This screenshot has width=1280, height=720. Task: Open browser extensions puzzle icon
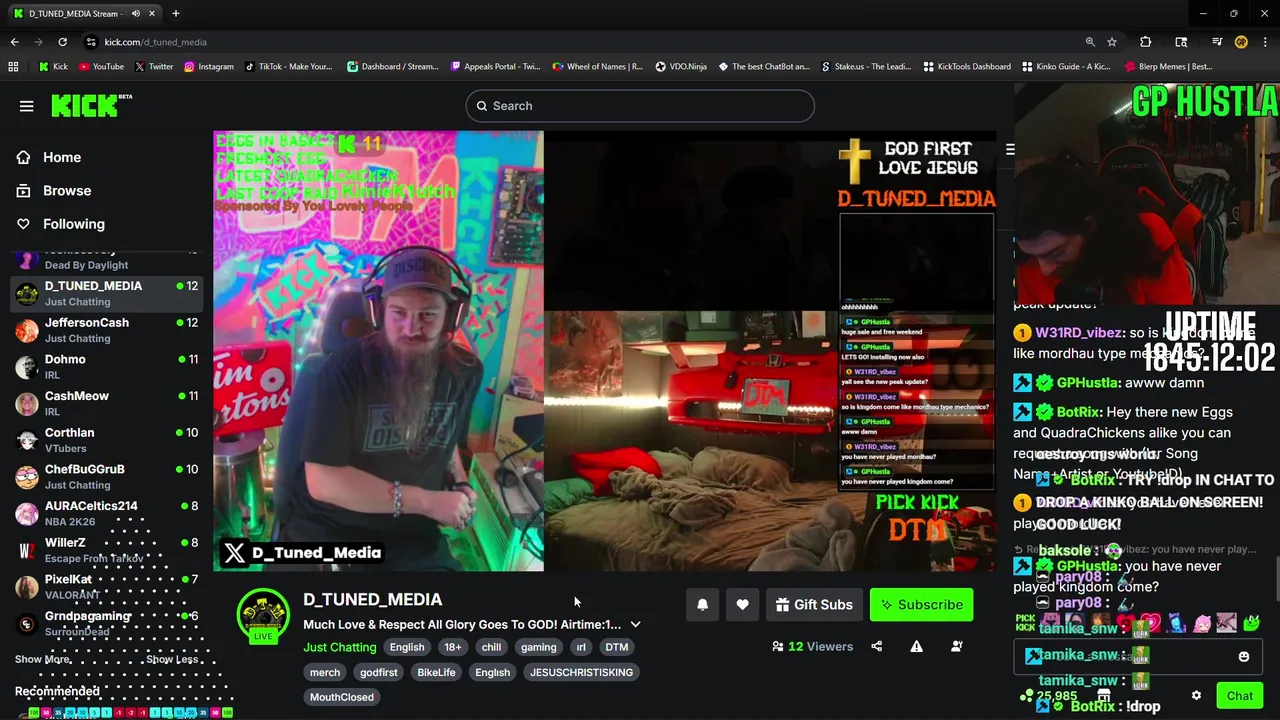click(1146, 42)
